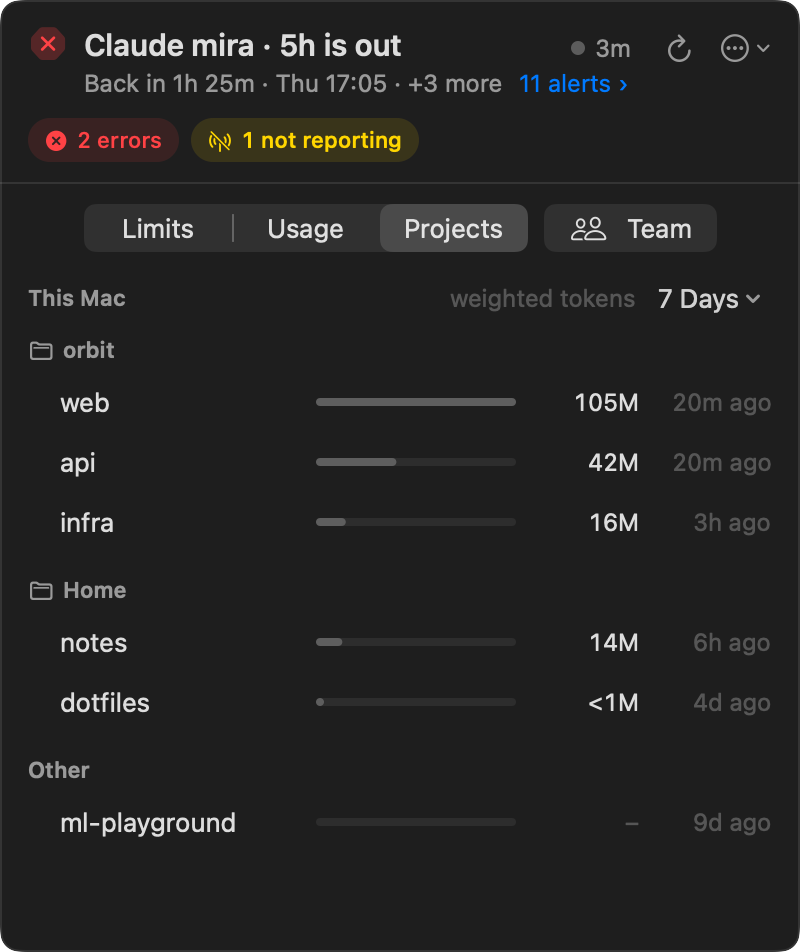Click the 1 not reporting badge

(x=305, y=140)
